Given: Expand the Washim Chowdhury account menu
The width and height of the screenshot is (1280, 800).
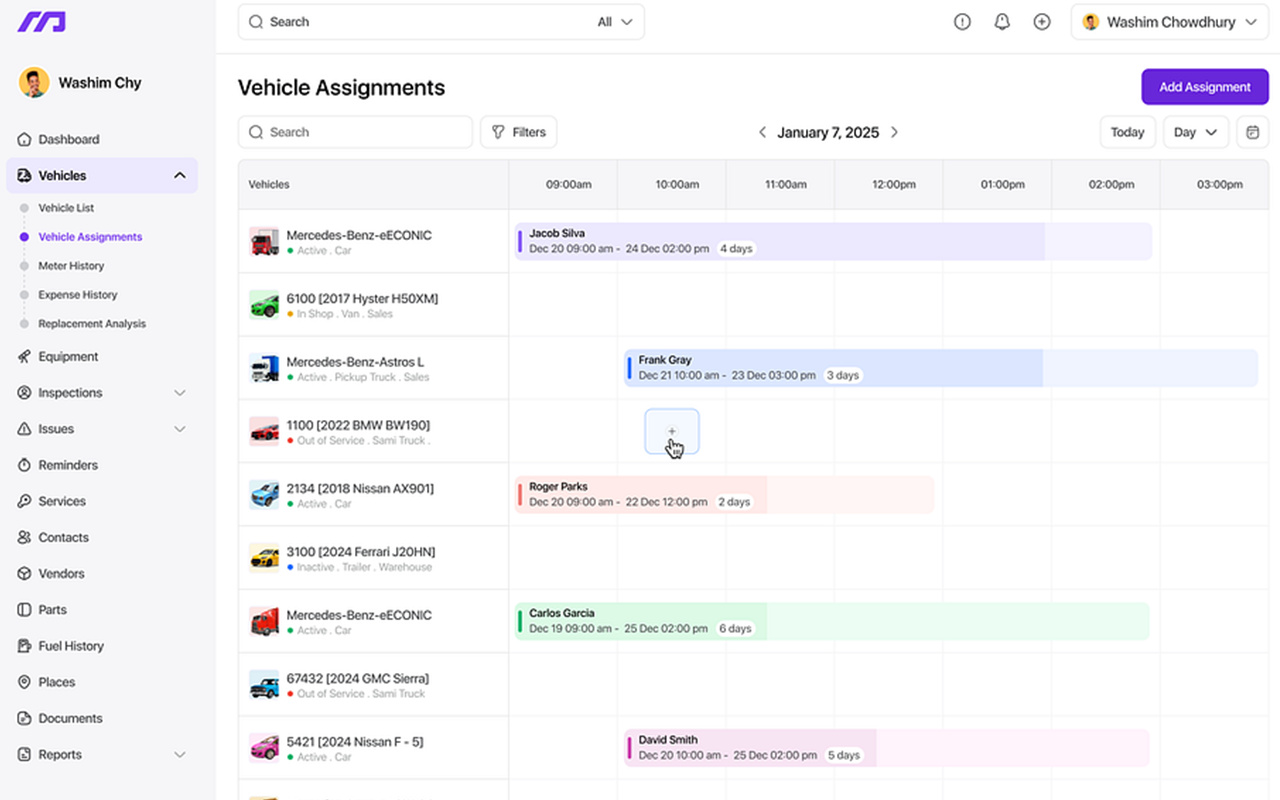Looking at the screenshot, I should (x=1168, y=21).
